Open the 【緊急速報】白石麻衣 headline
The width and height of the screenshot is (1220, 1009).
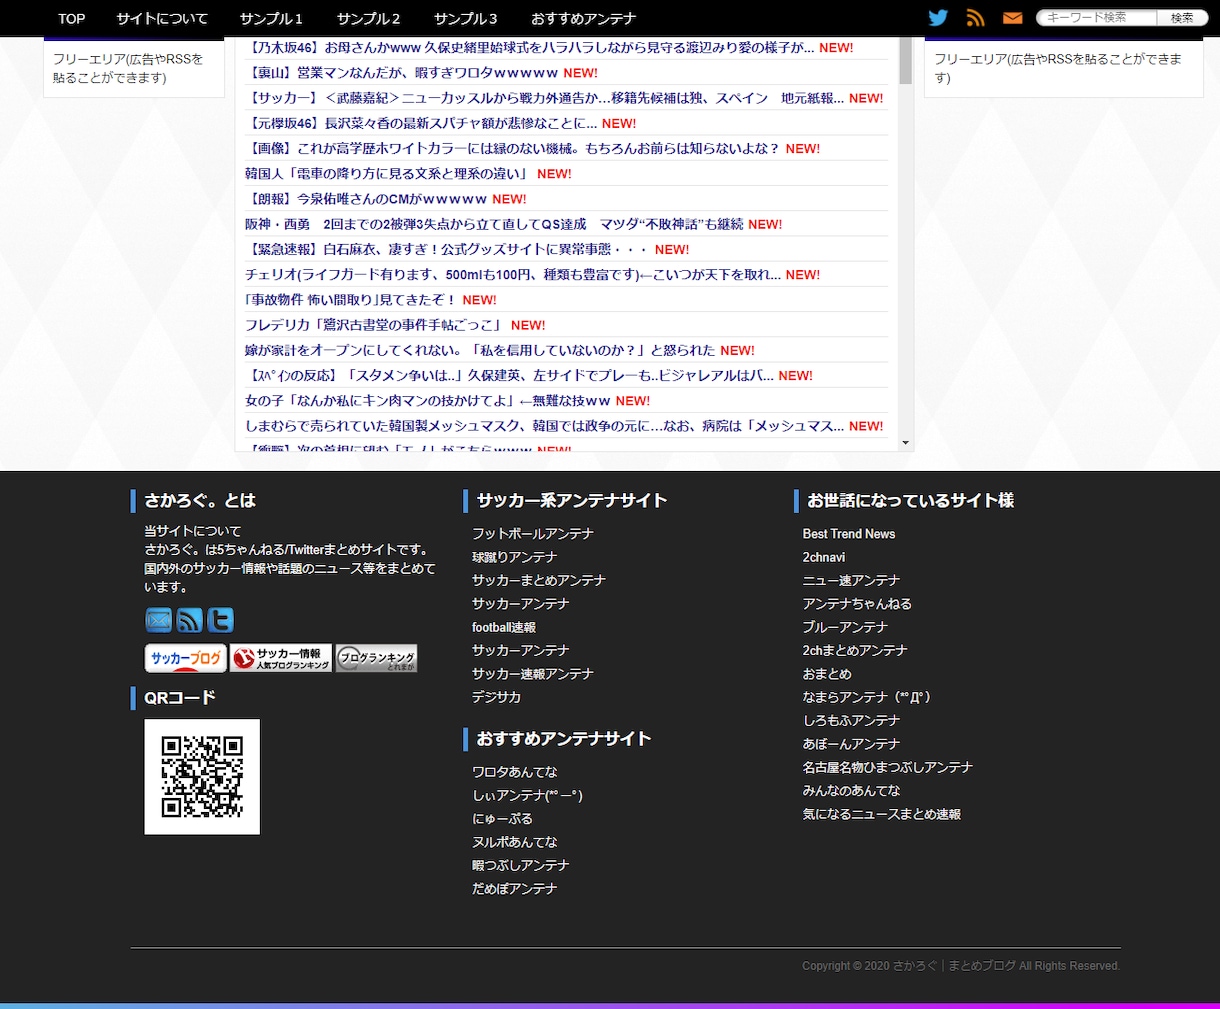click(447, 250)
